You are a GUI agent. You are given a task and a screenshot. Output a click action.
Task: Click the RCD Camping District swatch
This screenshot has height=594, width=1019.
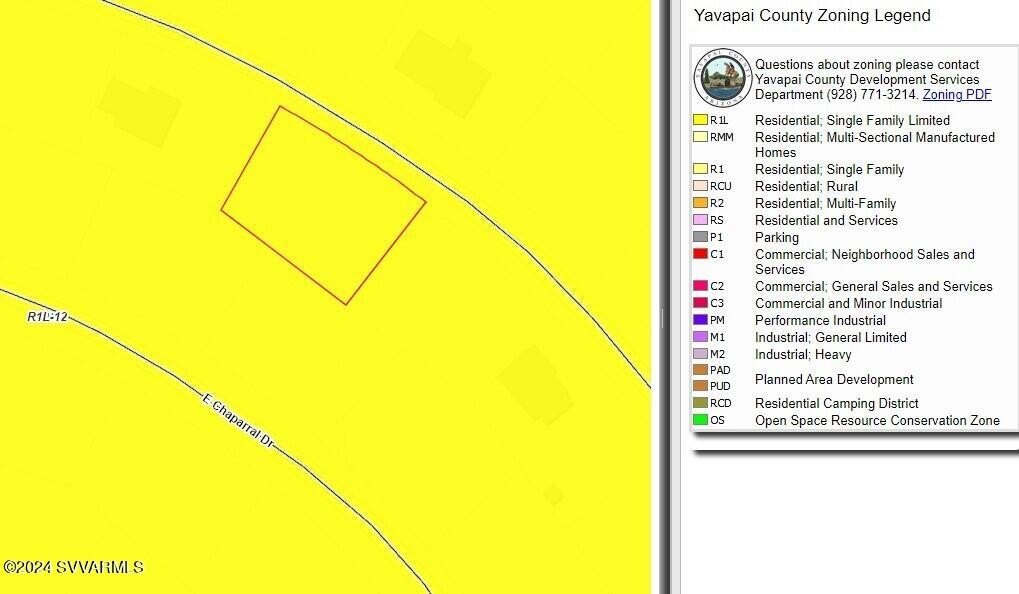pyautogui.click(x=700, y=403)
